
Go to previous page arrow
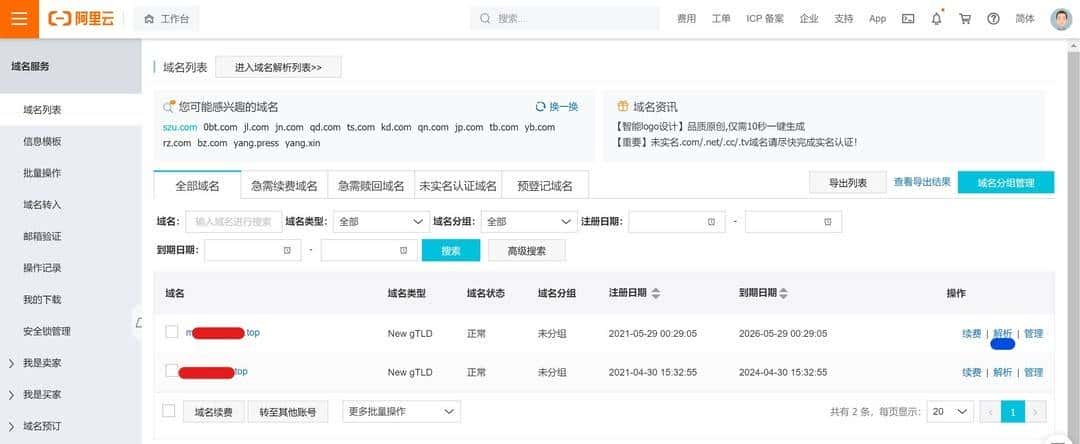click(990, 412)
